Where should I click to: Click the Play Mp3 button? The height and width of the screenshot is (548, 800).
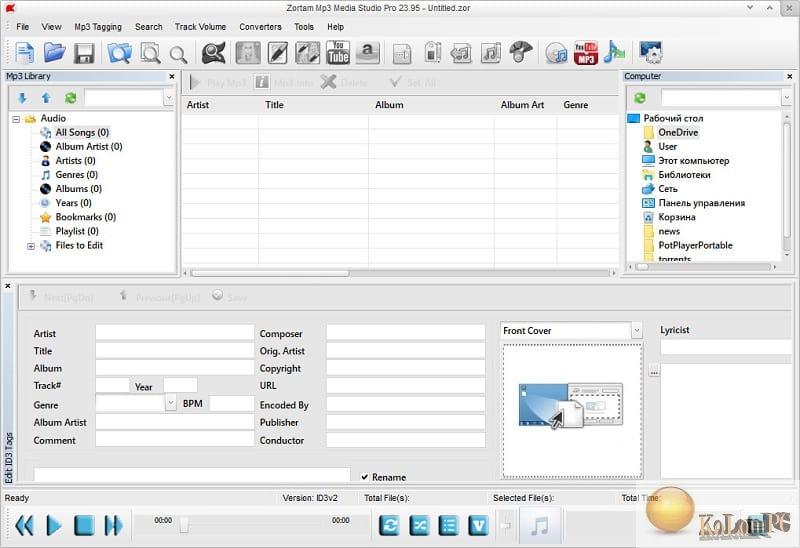(x=218, y=82)
